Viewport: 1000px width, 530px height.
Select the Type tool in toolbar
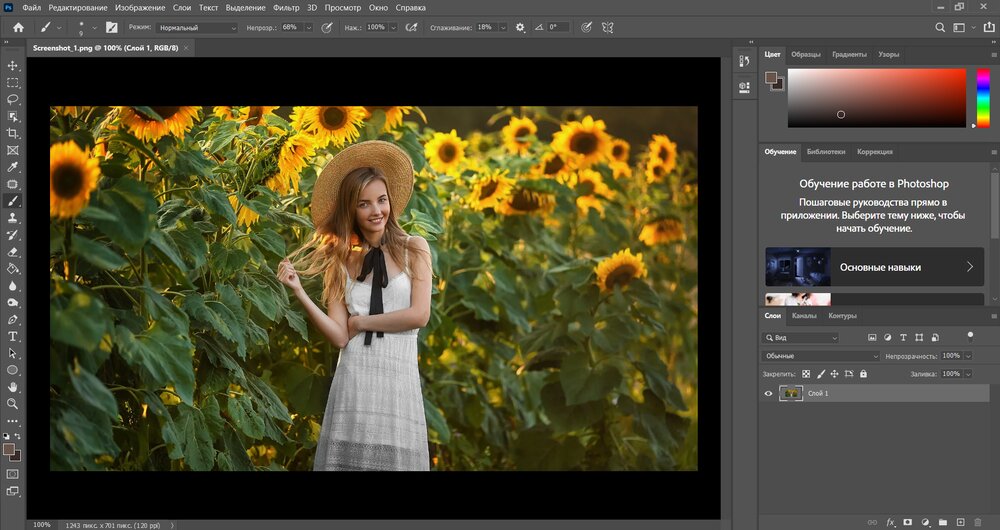click(13, 336)
